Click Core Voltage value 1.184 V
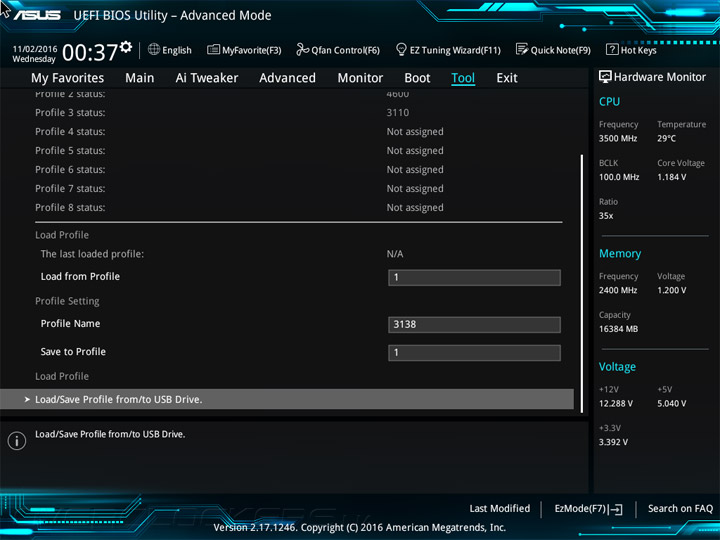 pos(672,177)
